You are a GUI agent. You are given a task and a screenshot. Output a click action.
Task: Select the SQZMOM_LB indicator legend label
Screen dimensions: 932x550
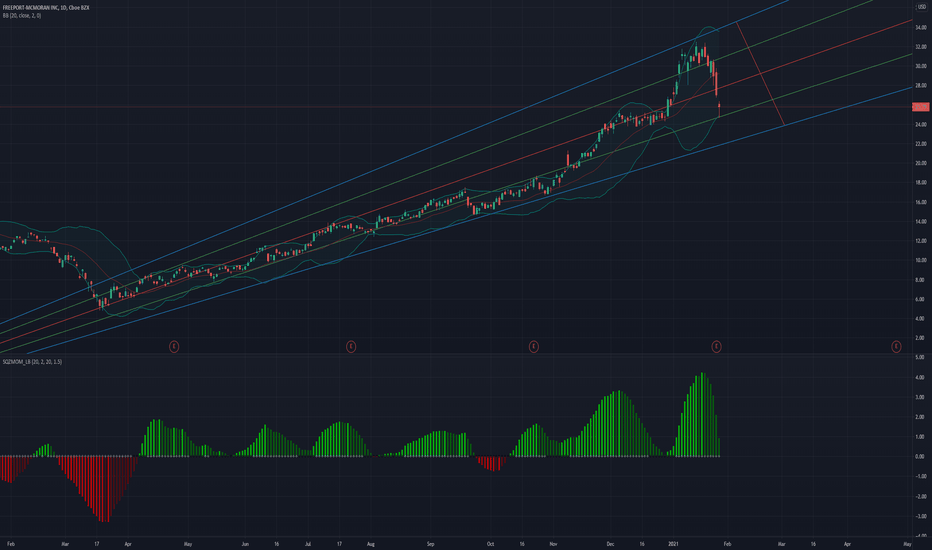pyautogui.click(x=32, y=362)
